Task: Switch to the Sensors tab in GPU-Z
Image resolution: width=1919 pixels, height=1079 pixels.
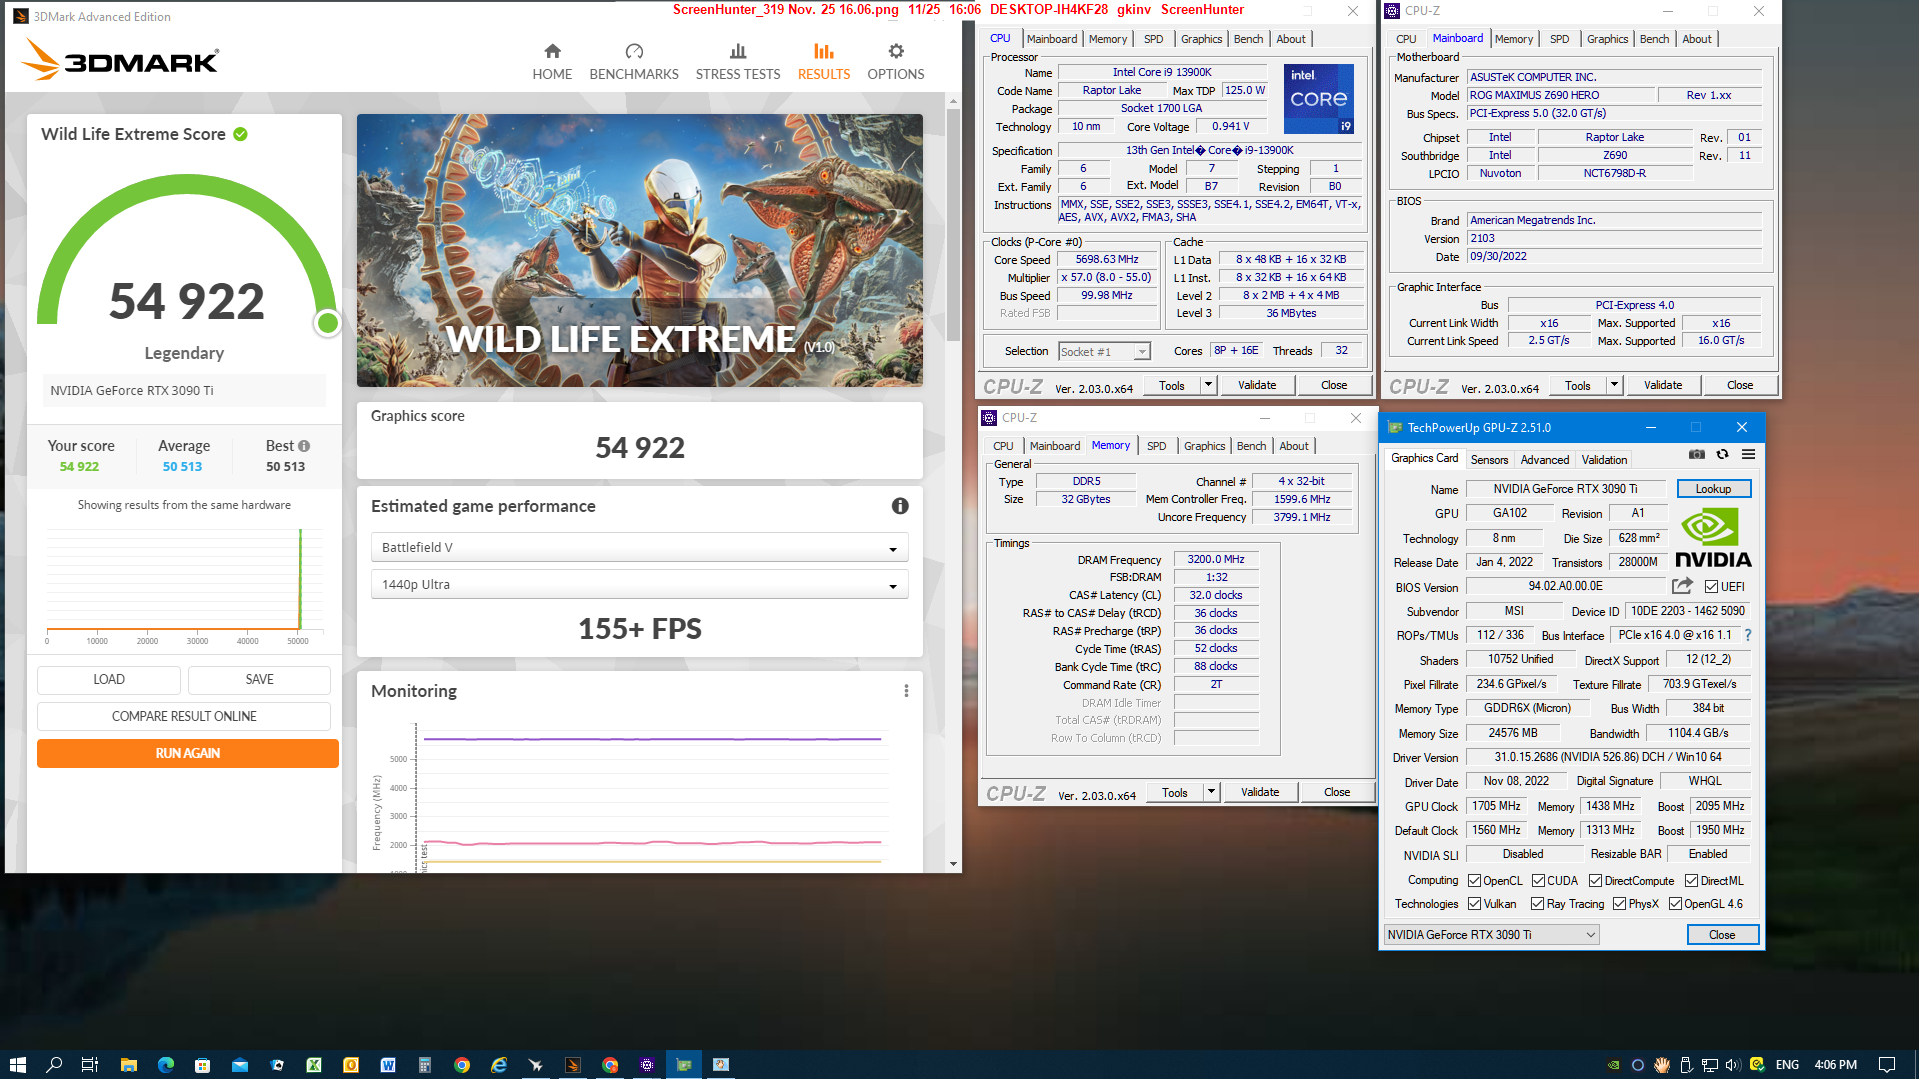Action: [x=1489, y=460]
